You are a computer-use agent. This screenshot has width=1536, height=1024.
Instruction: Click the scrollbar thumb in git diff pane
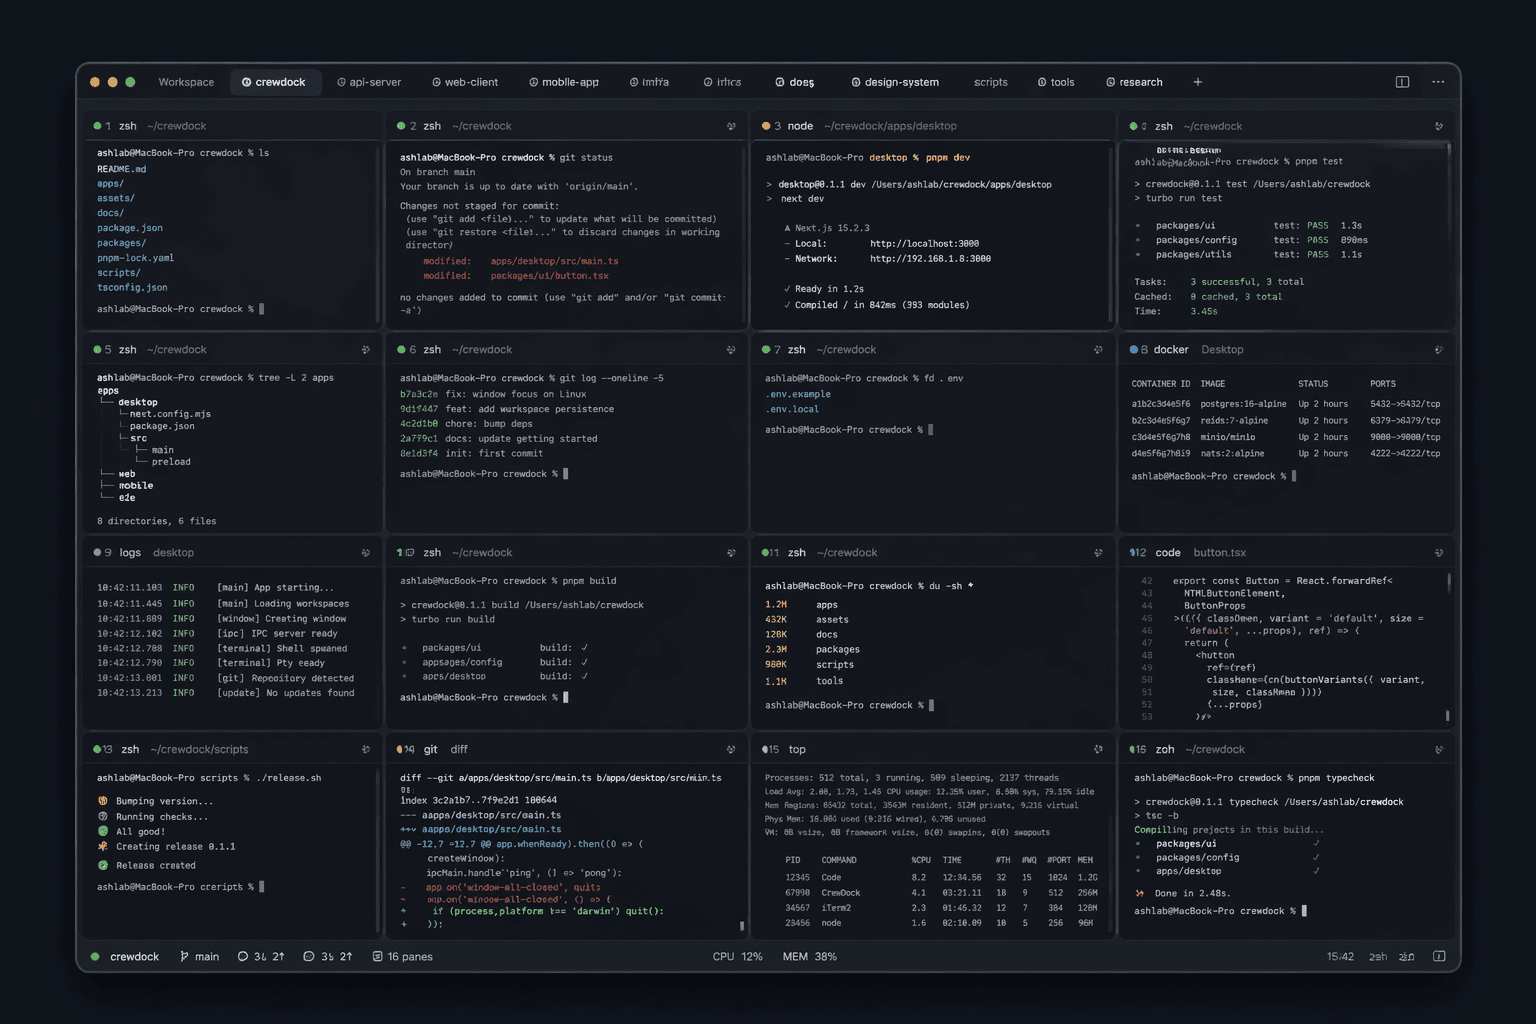pyautogui.click(x=742, y=926)
